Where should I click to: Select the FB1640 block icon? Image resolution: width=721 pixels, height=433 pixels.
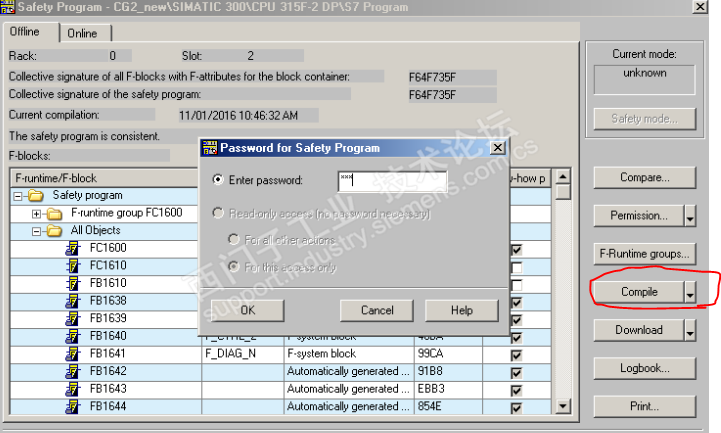point(73,336)
